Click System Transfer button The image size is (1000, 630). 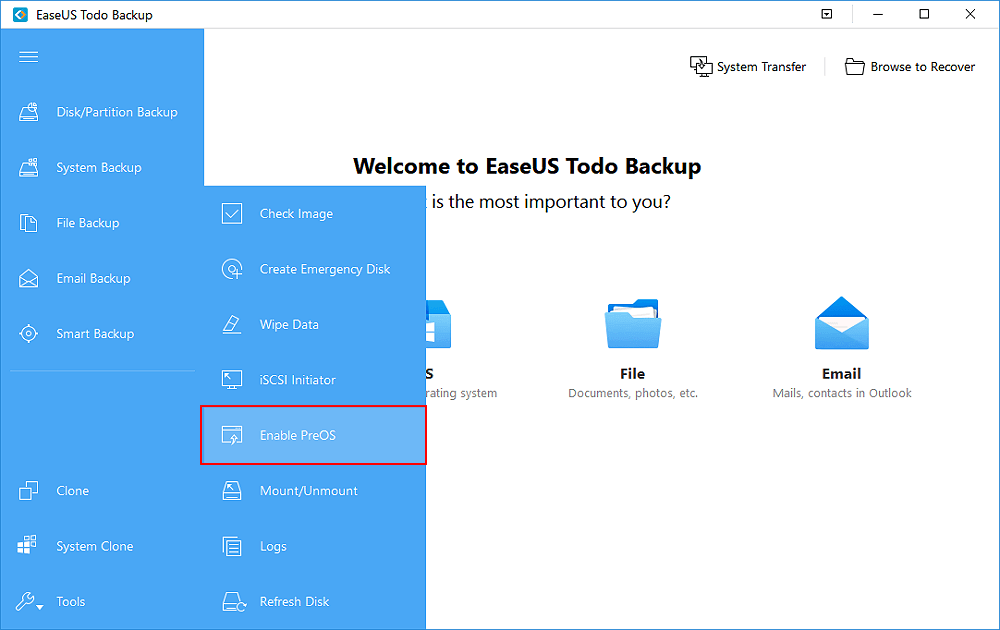coord(748,67)
